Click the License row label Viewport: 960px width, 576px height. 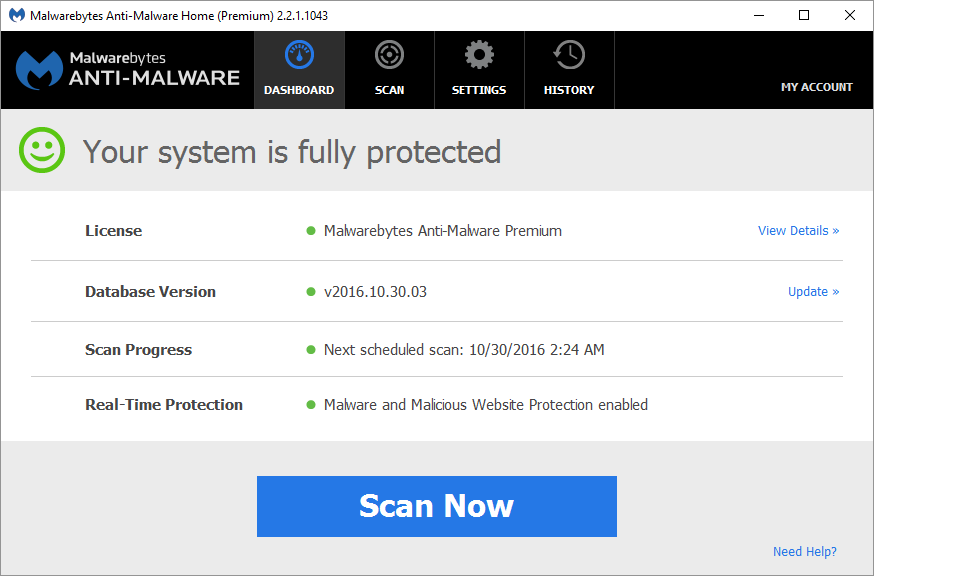(x=113, y=231)
